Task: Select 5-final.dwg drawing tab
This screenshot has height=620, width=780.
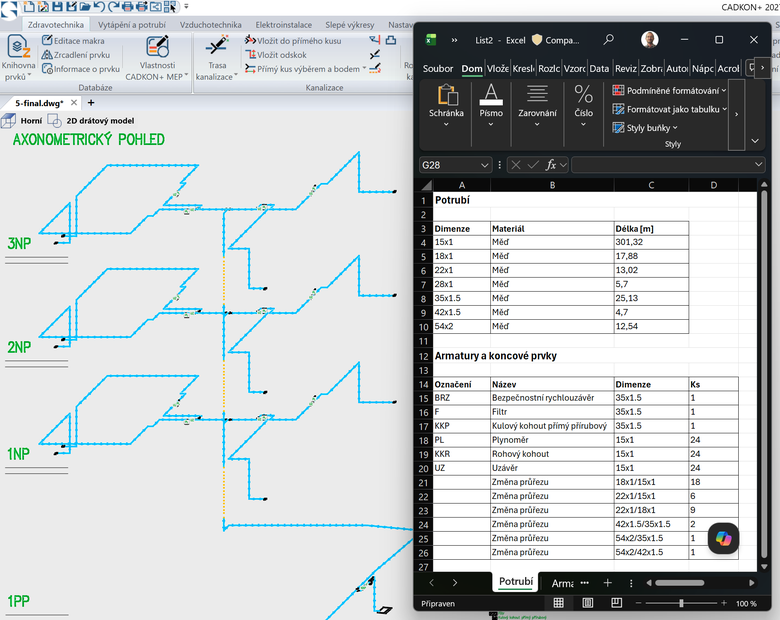Action: pyautogui.click(x=39, y=103)
